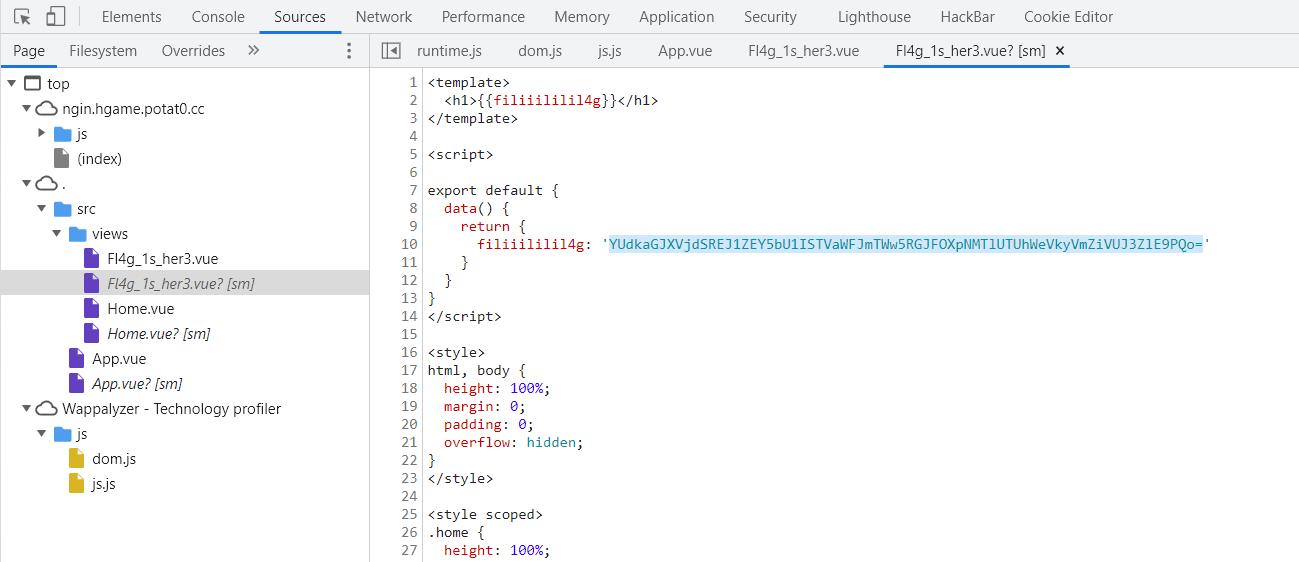The height and width of the screenshot is (562, 1299).
Task: Collapse the views folder arrow
Action: (x=56, y=234)
